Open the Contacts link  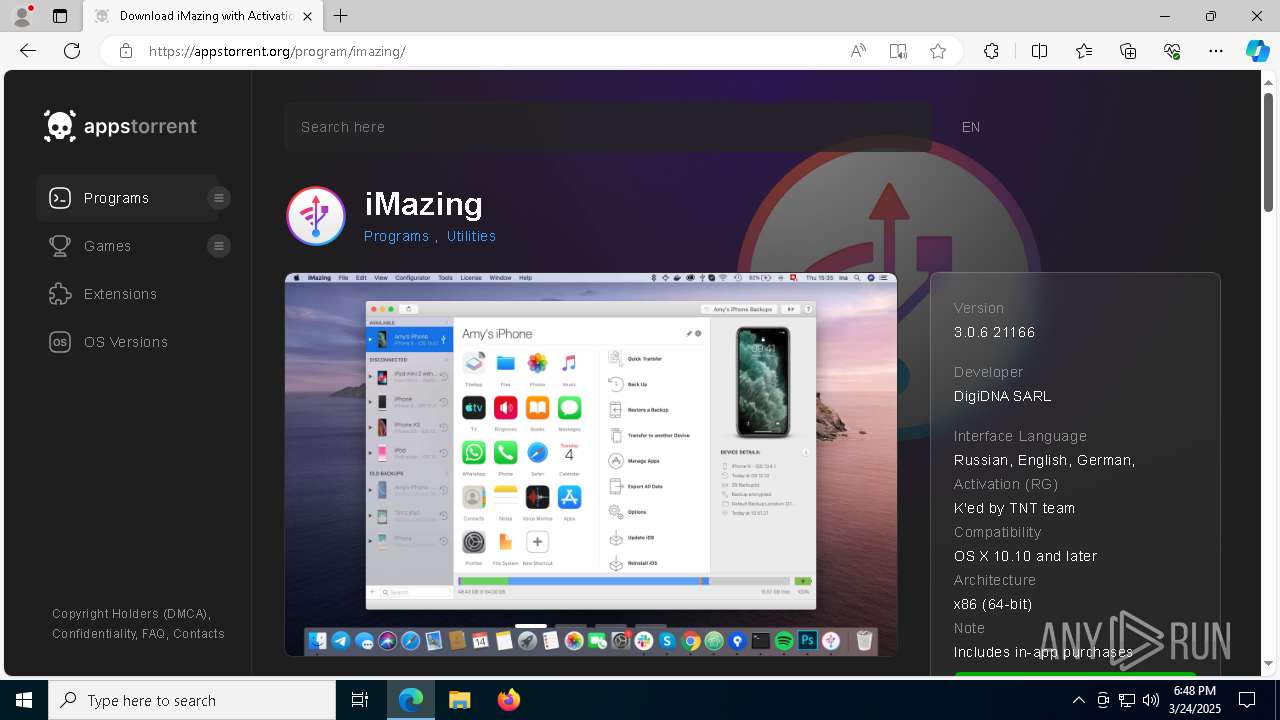[x=199, y=634]
